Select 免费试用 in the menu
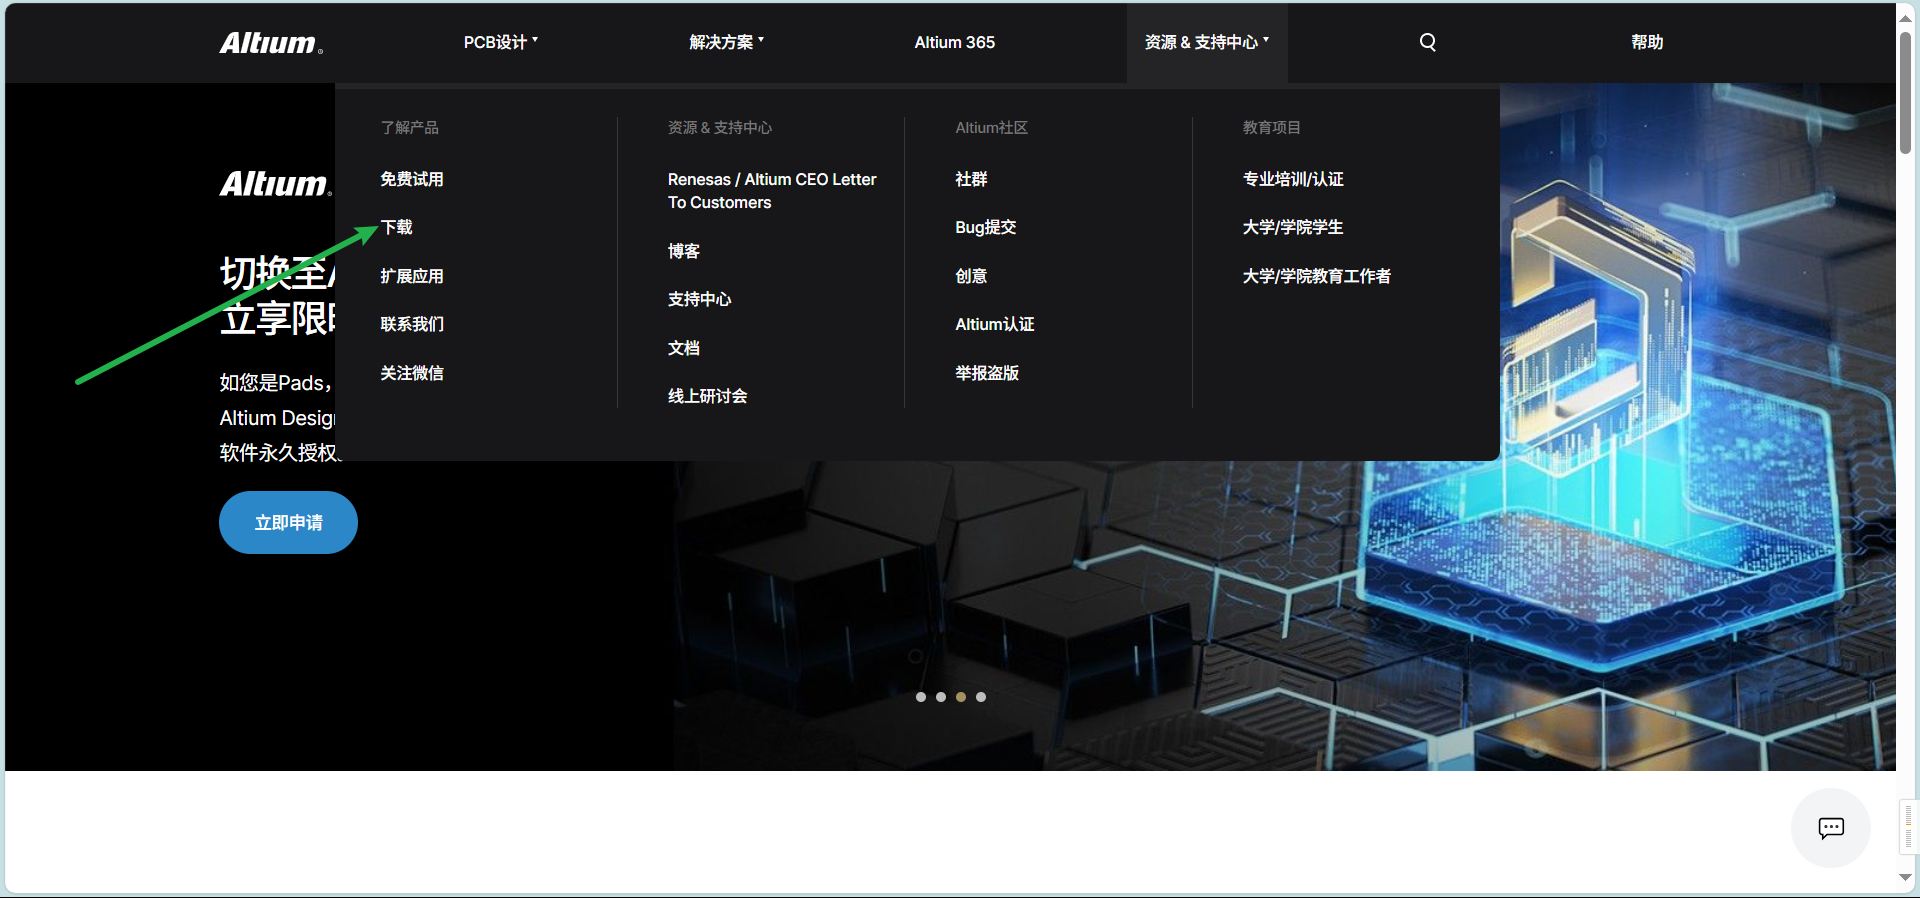The width and height of the screenshot is (1920, 898). click(x=412, y=179)
